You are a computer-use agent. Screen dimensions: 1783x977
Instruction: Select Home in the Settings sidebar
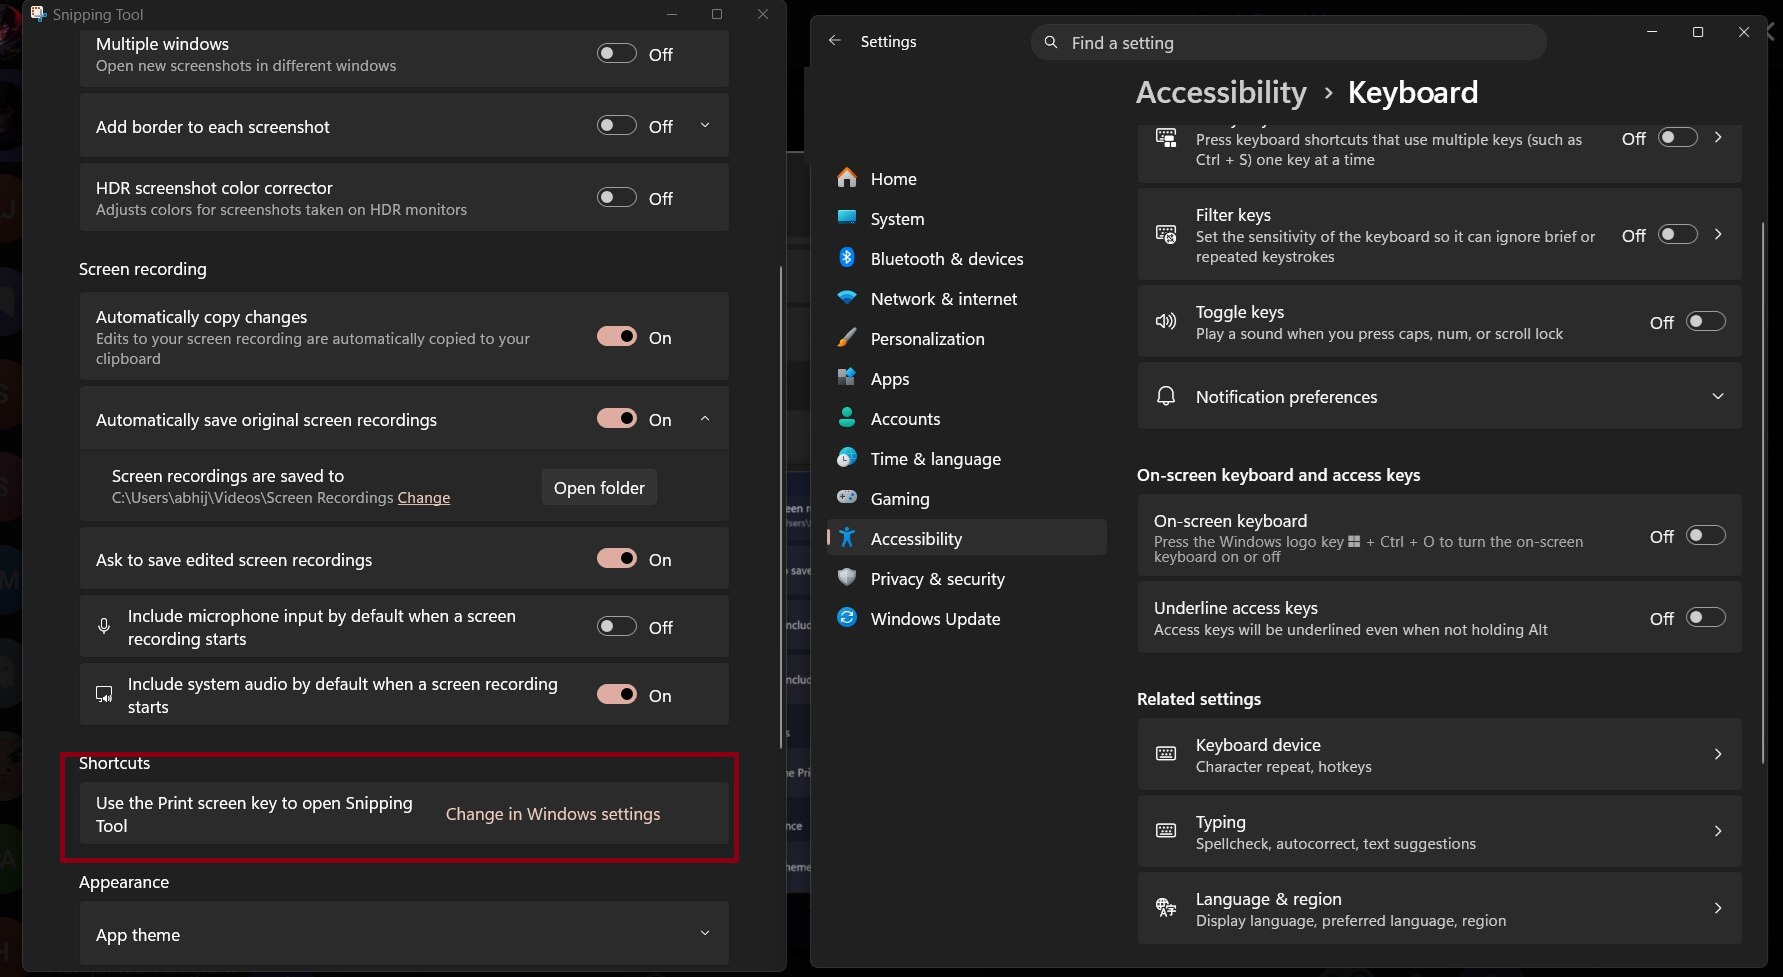pyautogui.click(x=893, y=178)
